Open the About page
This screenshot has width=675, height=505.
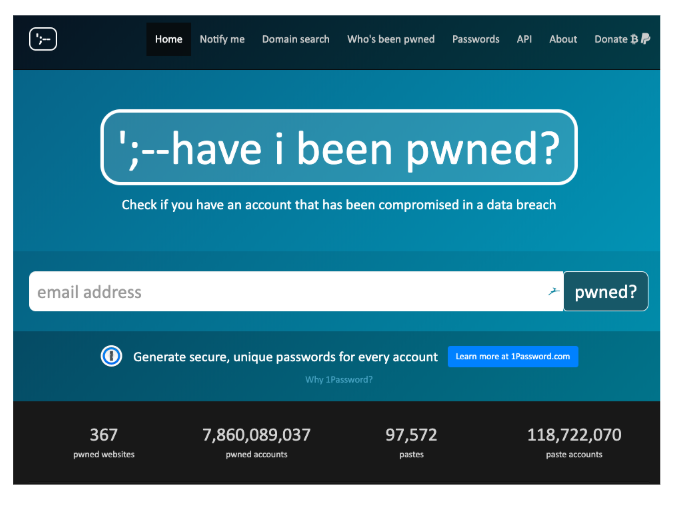(x=563, y=39)
